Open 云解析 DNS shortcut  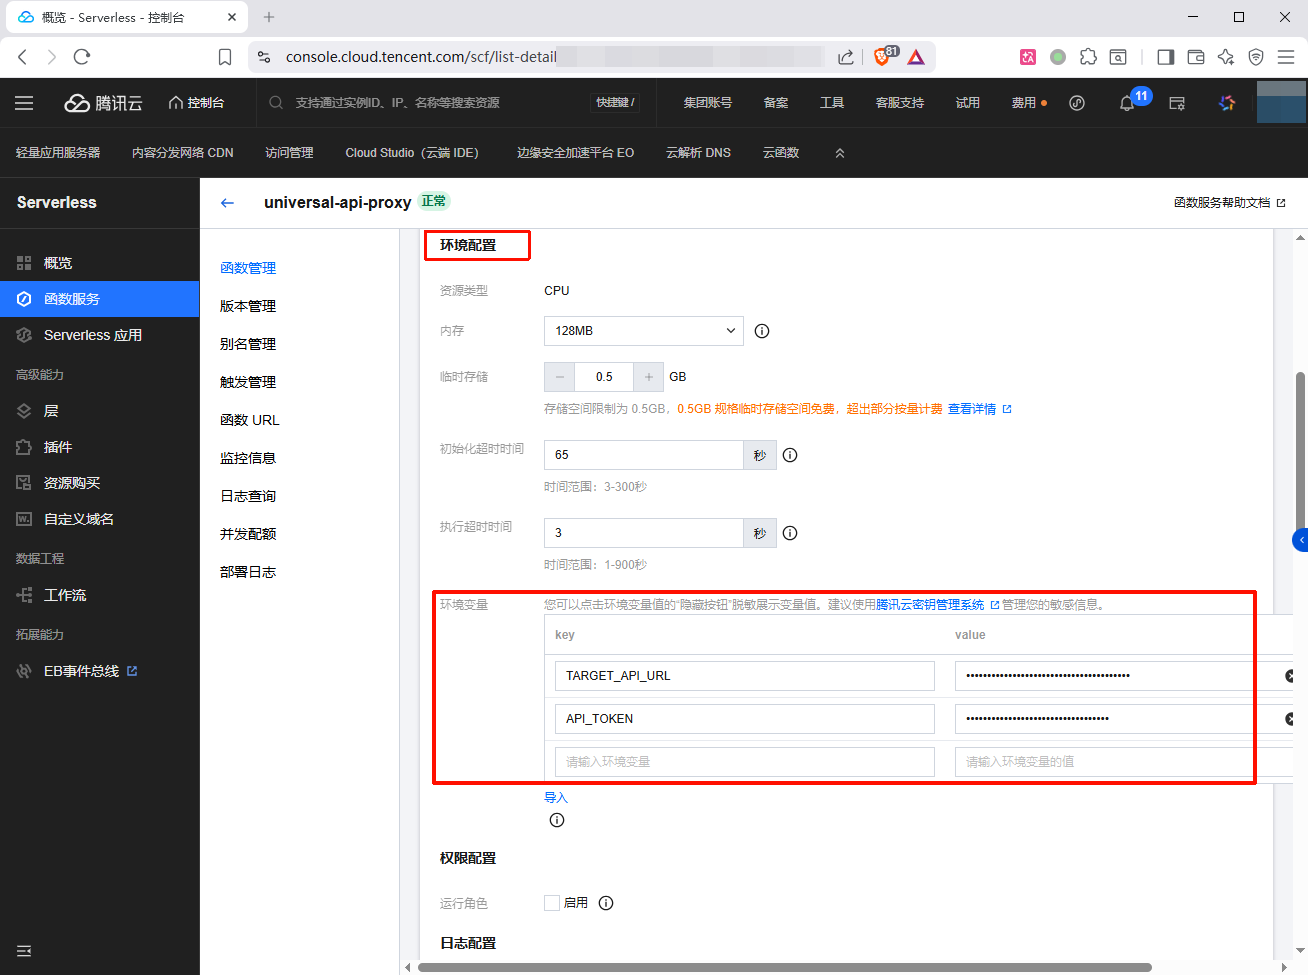point(698,153)
